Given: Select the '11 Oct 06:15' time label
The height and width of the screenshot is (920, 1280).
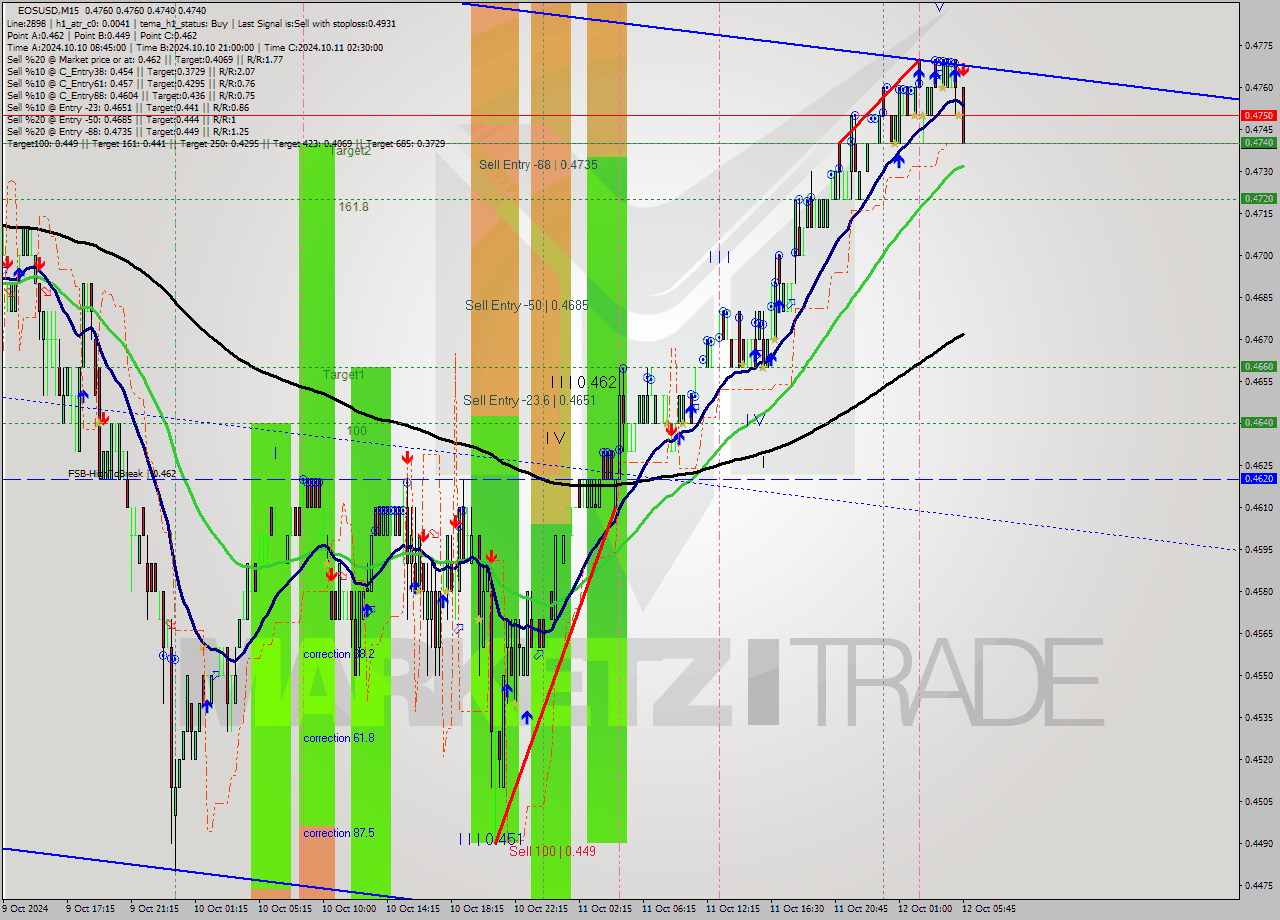Looking at the screenshot, I should pos(668,909).
